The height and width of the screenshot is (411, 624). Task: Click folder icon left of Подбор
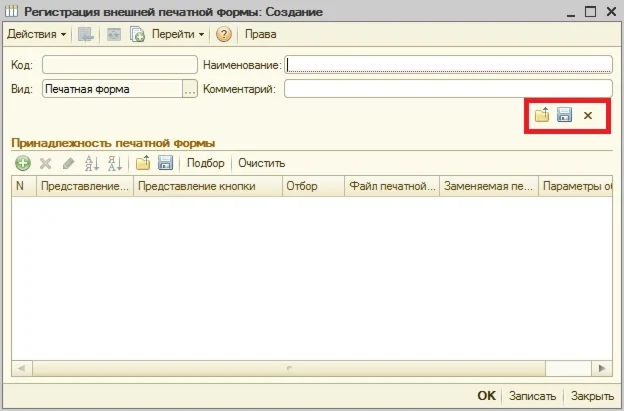(x=143, y=163)
